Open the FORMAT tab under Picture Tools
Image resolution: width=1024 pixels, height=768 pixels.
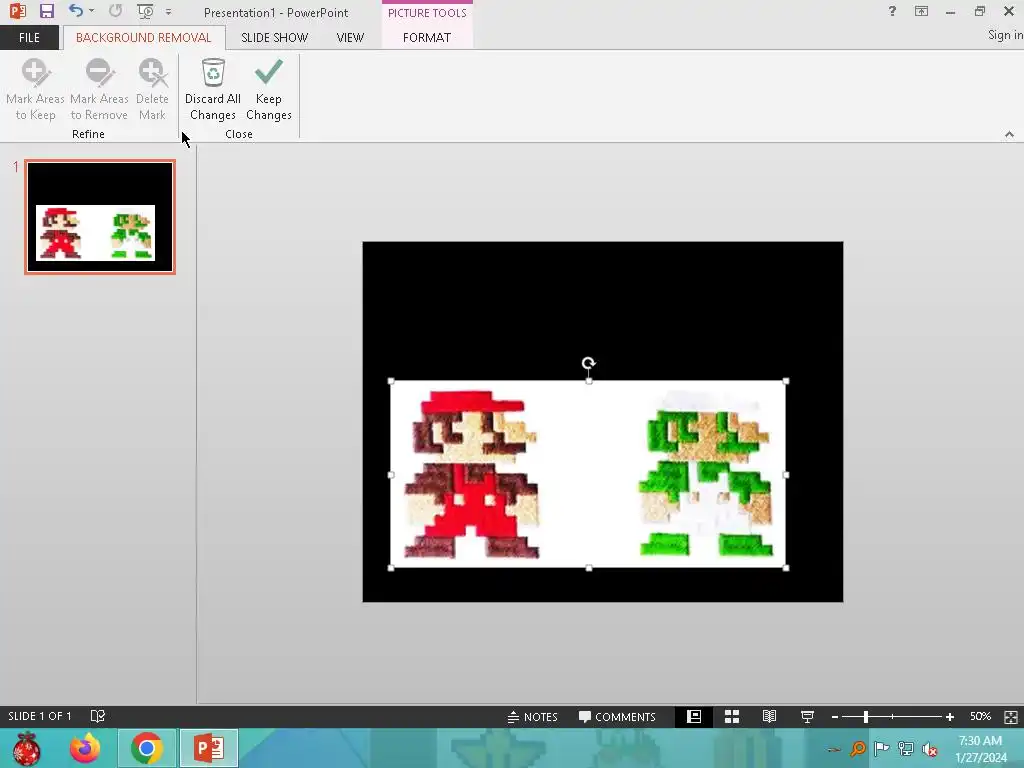point(426,38)
